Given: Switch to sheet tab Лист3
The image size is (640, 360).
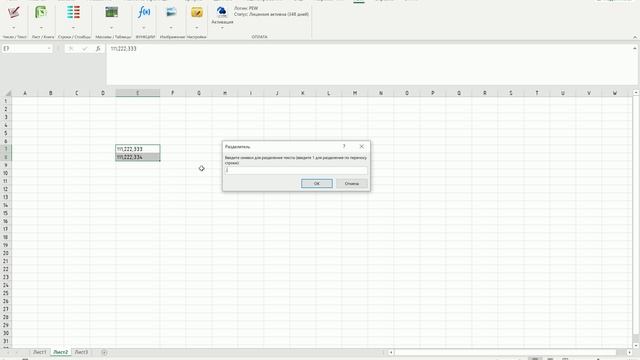Looking at the screenshot, I should tap(81, 352).
